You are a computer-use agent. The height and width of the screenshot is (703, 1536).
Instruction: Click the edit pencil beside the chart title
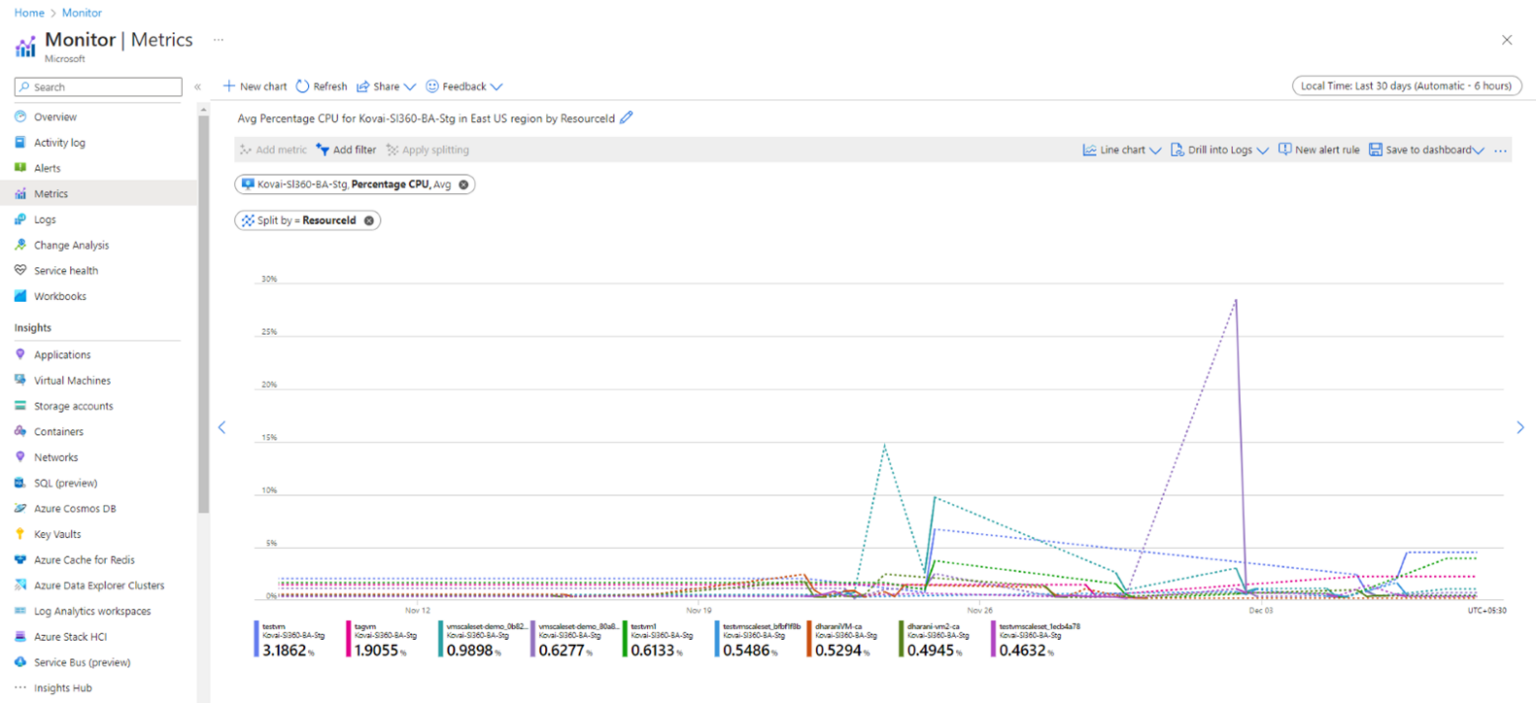[x=625, y=118]
